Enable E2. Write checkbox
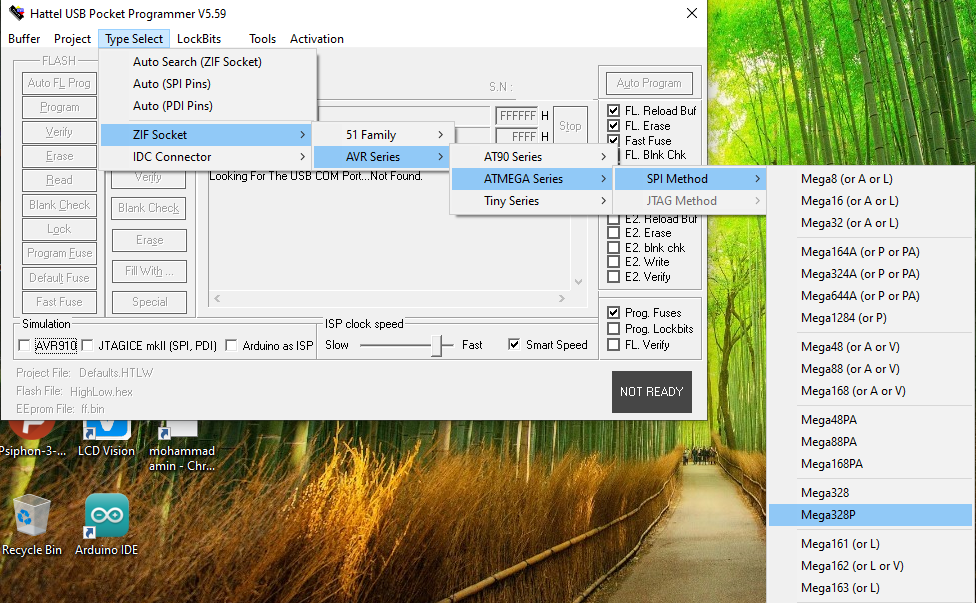This screenshot has height=603, width=976. point(613,262)
